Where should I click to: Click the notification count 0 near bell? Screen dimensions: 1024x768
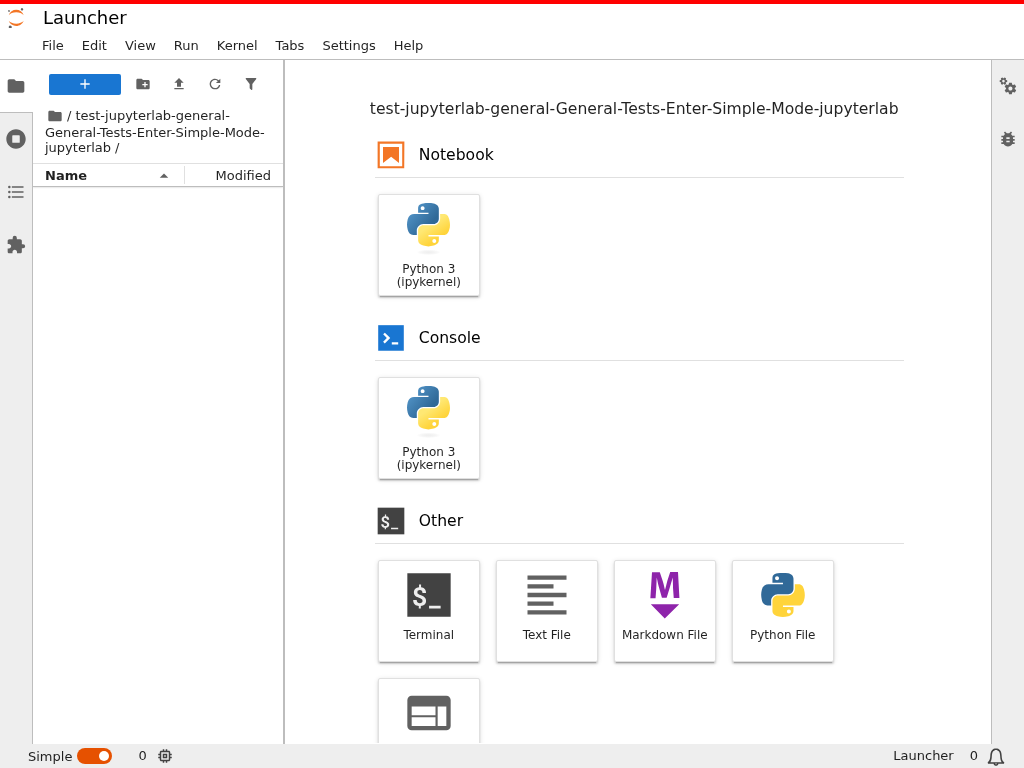pyautogui.click(x=973, y=756)
